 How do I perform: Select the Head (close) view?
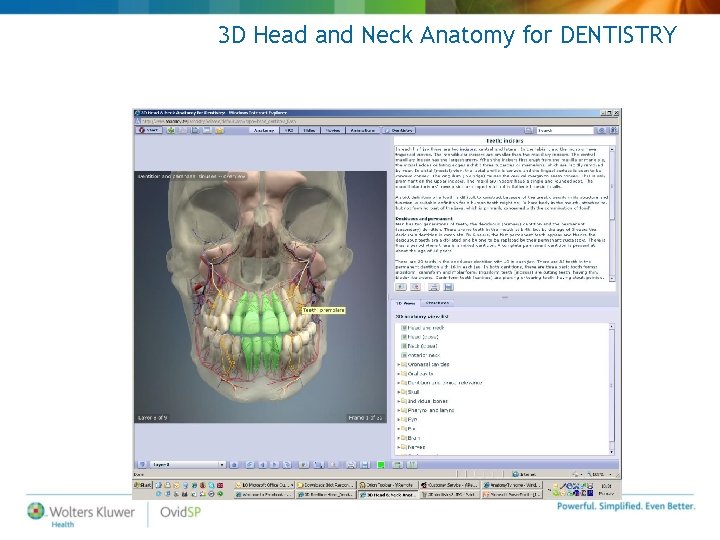click(x=423, y=337)
